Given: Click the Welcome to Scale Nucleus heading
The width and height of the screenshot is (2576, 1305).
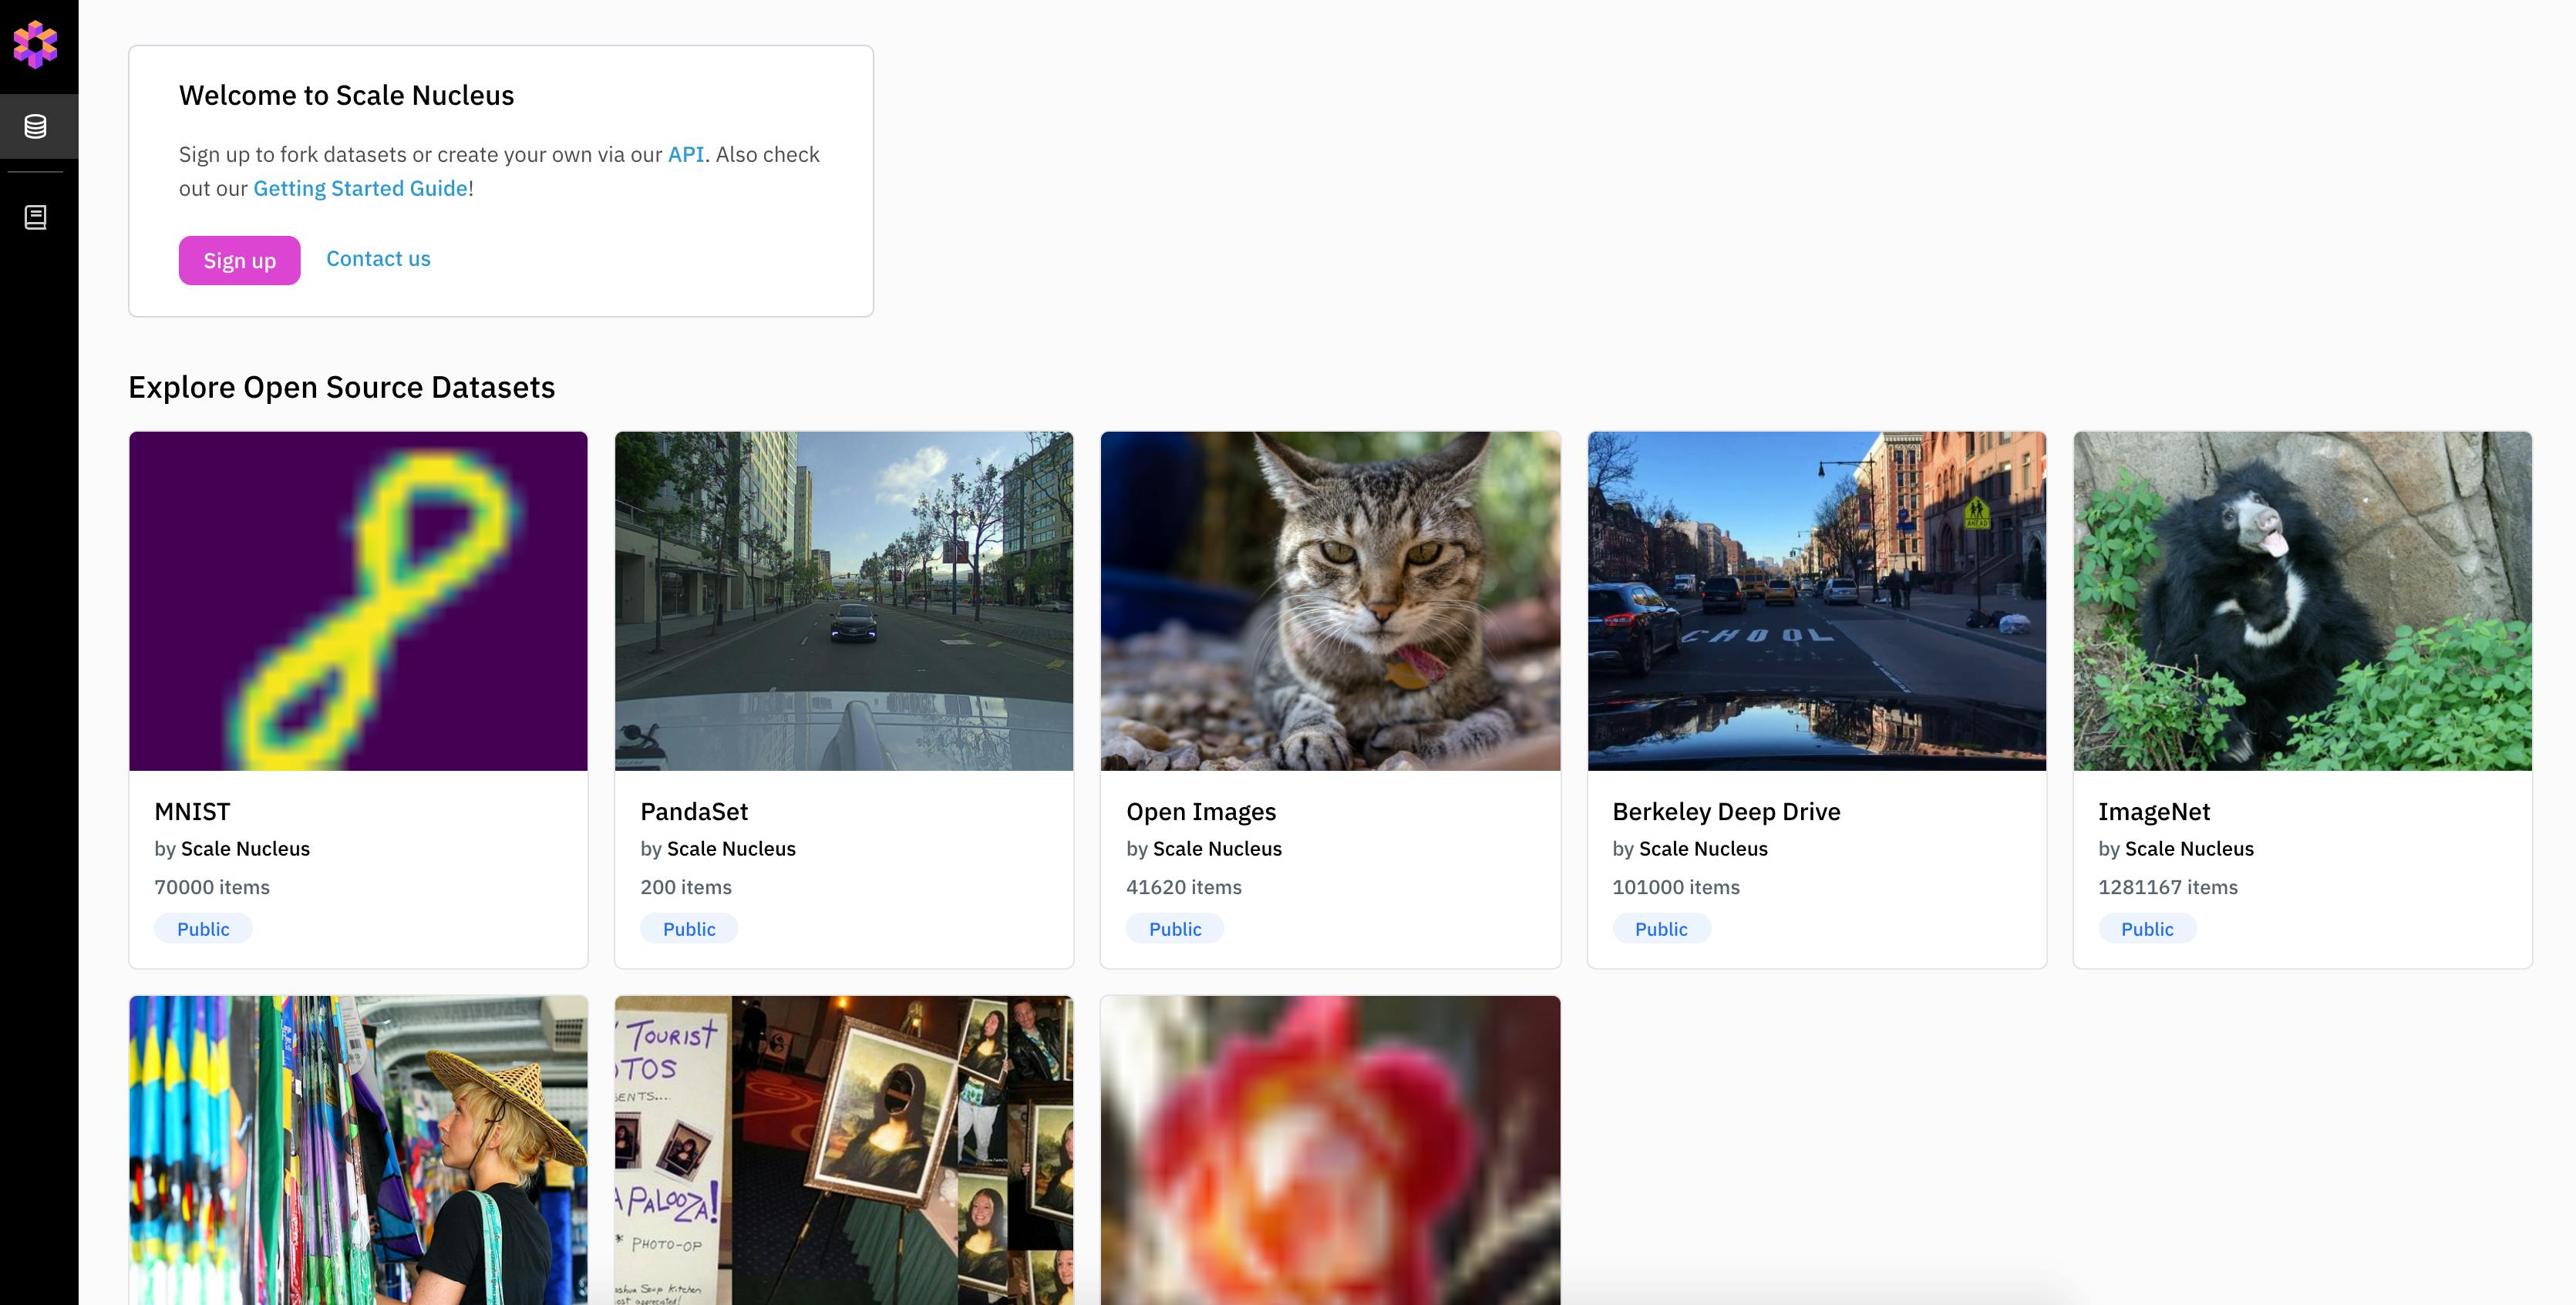Looking at the screenshot, I should click(x=346, y=95).
